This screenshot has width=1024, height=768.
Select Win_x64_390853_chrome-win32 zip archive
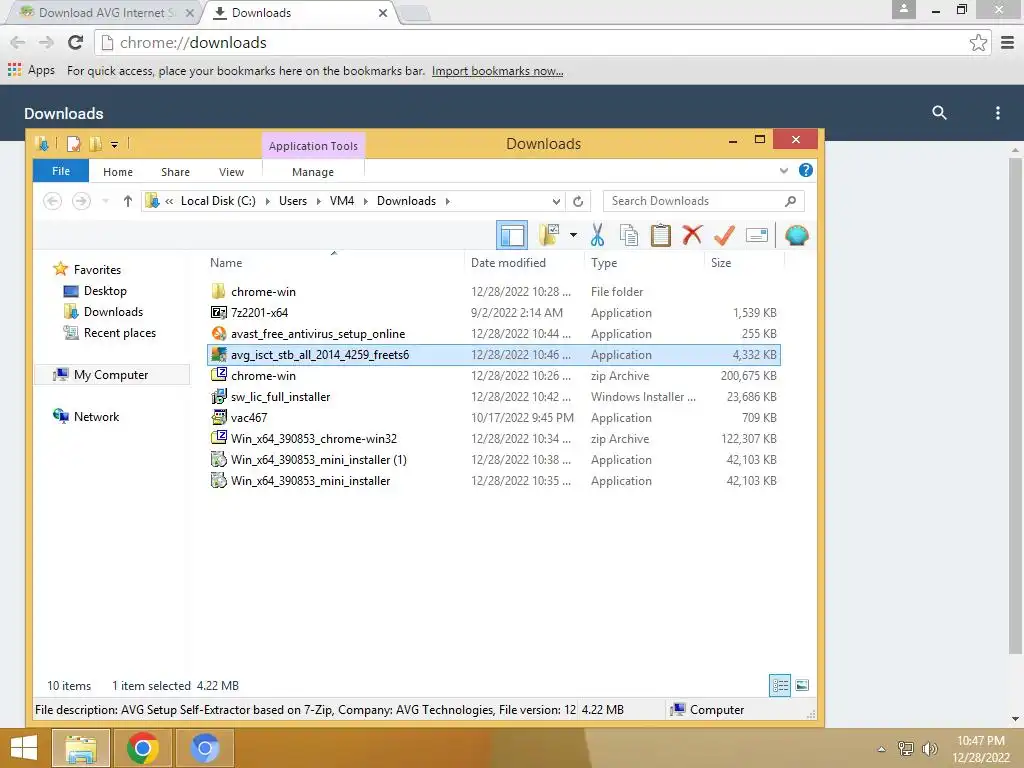[494, 438]
